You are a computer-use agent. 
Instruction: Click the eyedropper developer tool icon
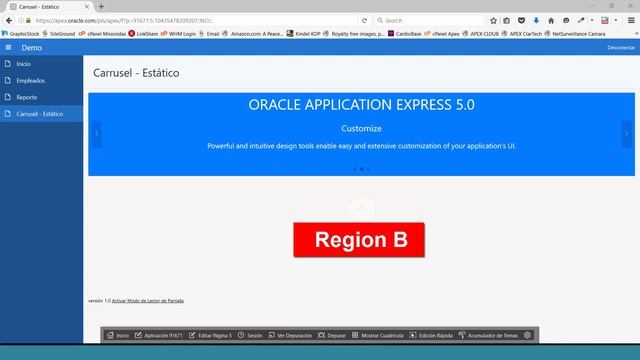coord(581,20)
